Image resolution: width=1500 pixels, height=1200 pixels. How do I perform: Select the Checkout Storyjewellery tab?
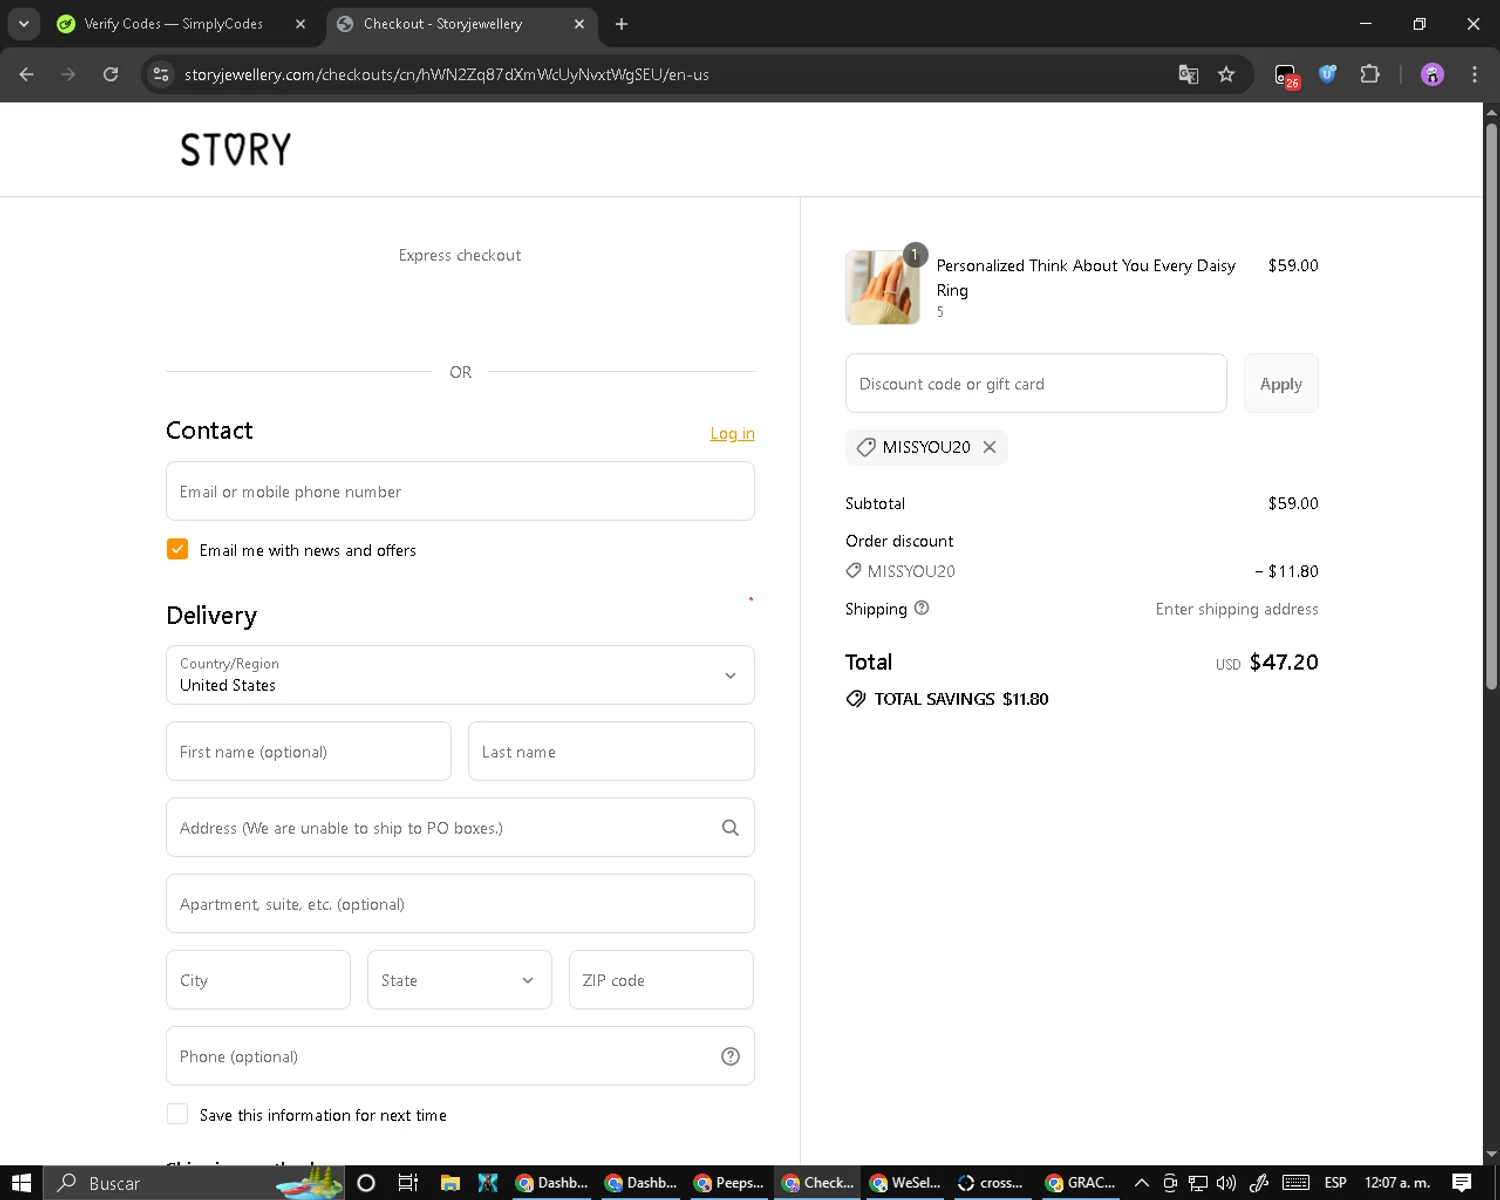443,24
